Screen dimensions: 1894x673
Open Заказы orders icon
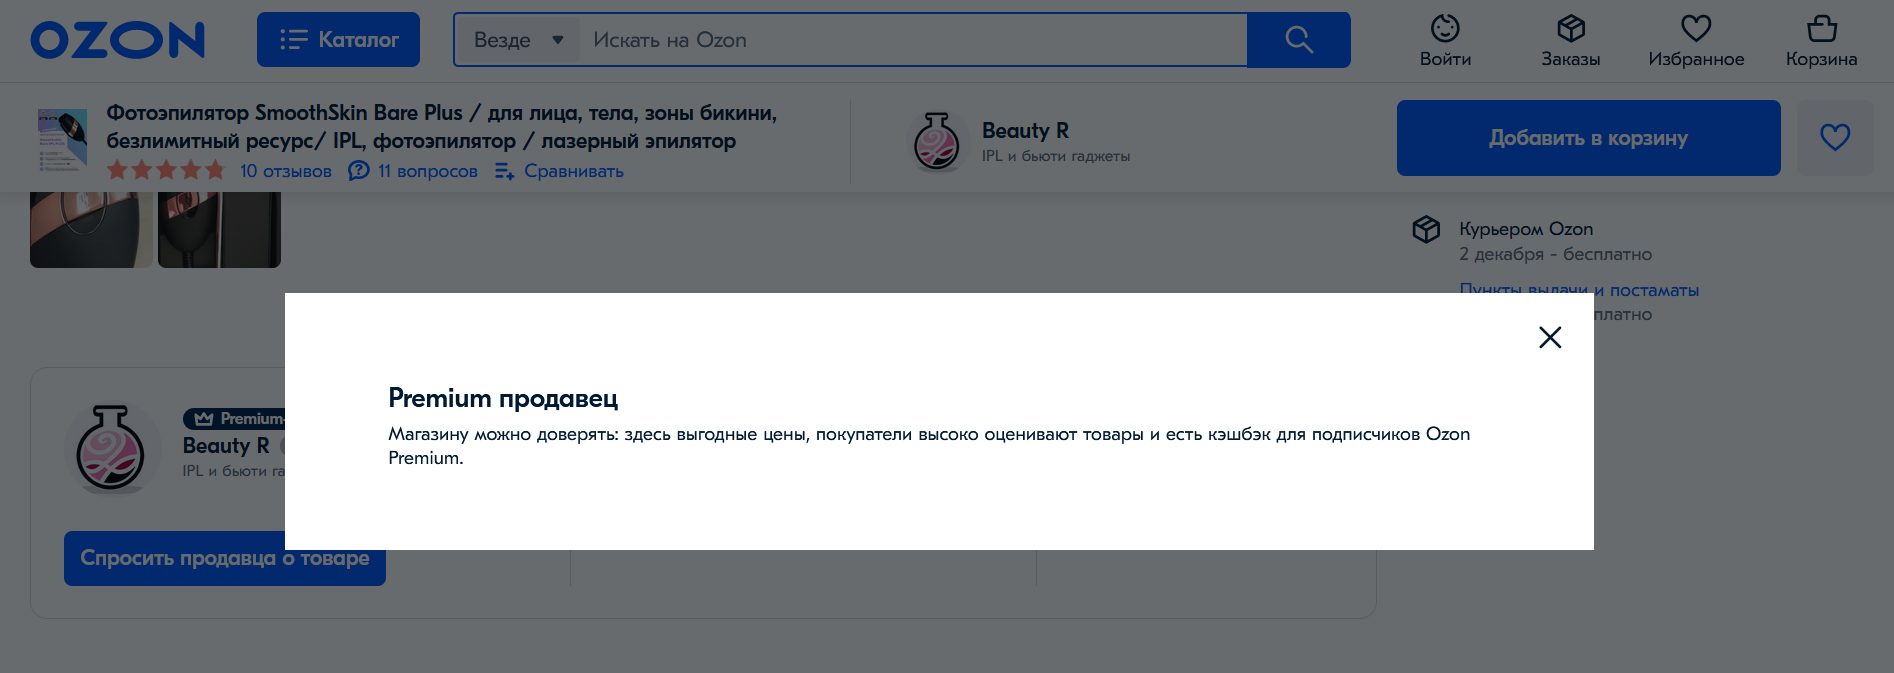coord(1571,41)
